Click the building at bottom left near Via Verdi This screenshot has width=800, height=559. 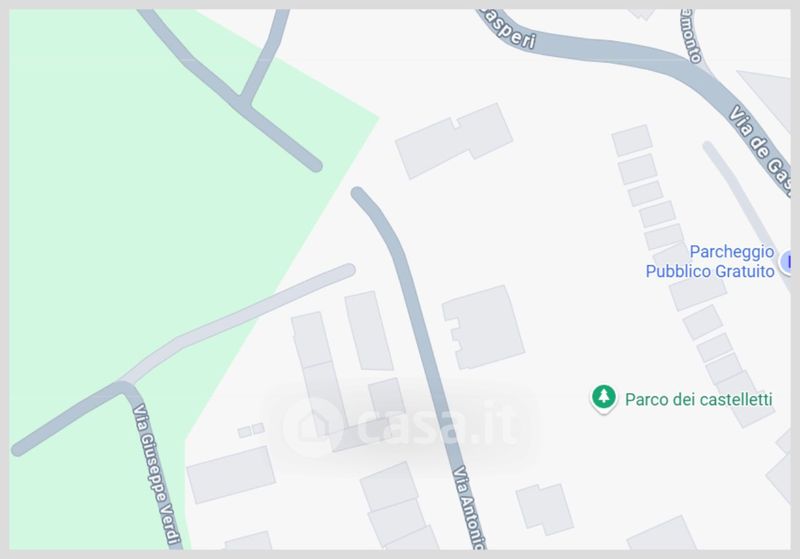coord(231,474)
